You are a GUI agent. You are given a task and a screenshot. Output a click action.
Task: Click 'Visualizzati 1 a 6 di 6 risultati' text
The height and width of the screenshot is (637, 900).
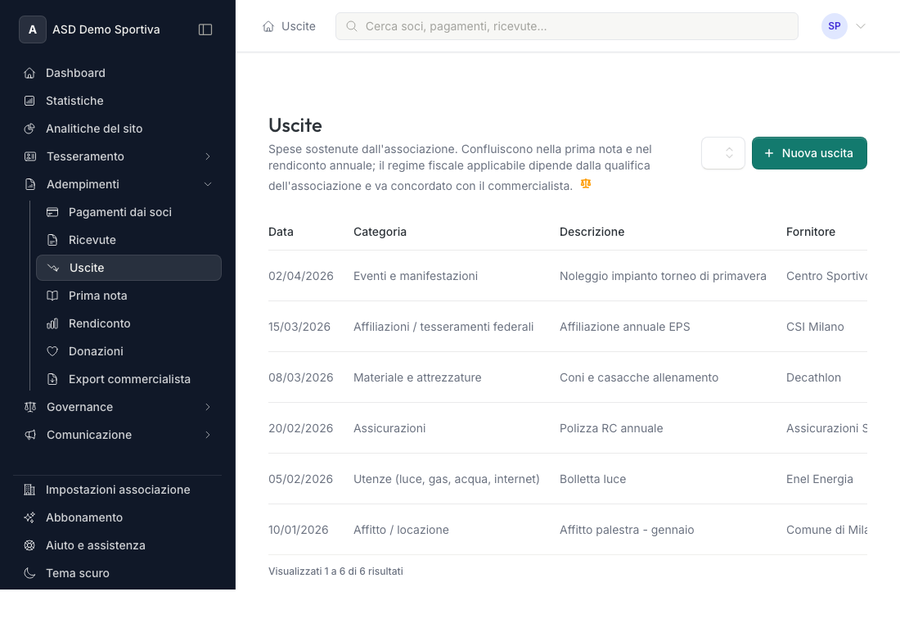336,572
